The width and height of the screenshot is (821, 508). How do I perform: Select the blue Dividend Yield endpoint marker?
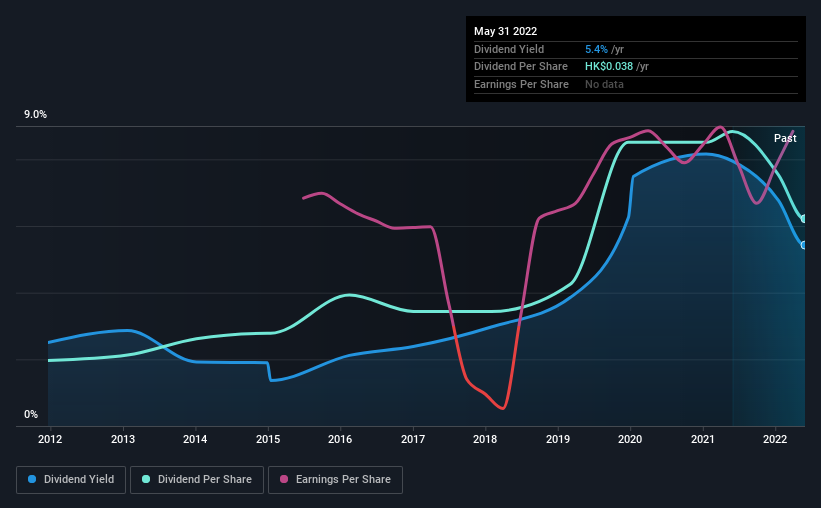(x=803, y=245)
